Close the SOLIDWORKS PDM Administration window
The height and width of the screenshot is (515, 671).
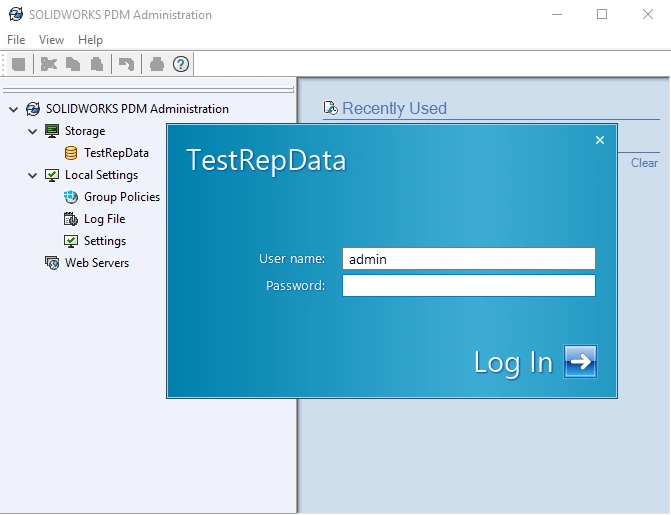coord(648,15)
